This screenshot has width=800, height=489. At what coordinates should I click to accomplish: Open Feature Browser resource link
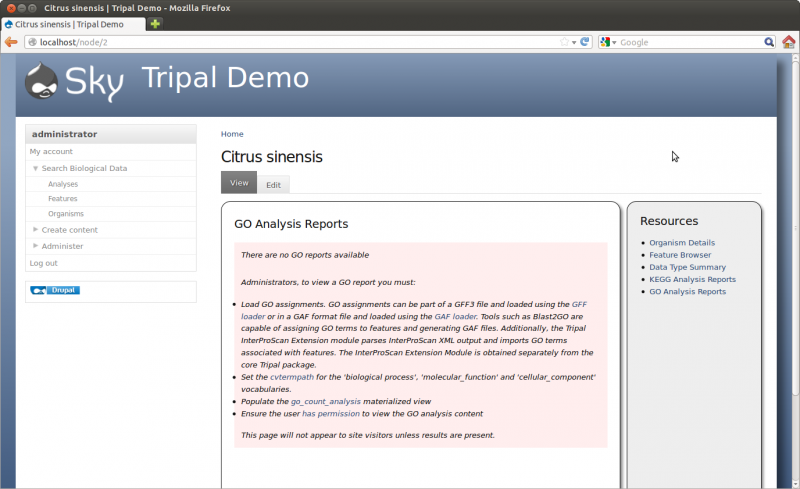point(680,255)
